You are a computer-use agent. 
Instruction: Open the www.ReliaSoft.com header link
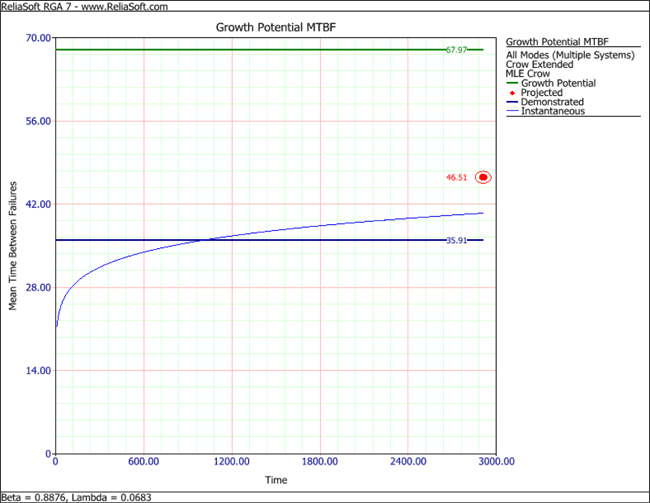[121, 6]
